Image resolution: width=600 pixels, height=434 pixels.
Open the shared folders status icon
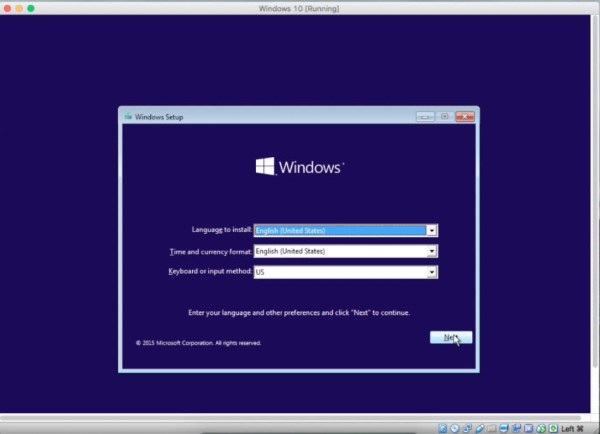pyautogui.click(x=492, y=428)
